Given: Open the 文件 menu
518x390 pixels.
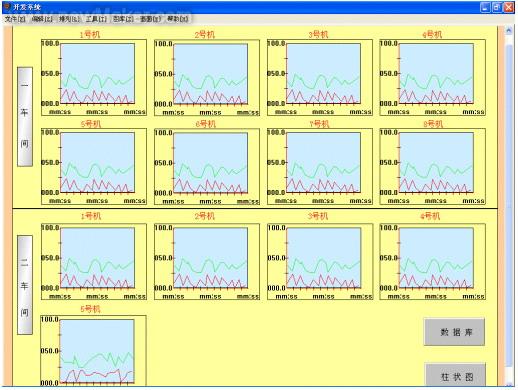Looking at the screenshot, I should pyautogui.click(x=15, y=19).
